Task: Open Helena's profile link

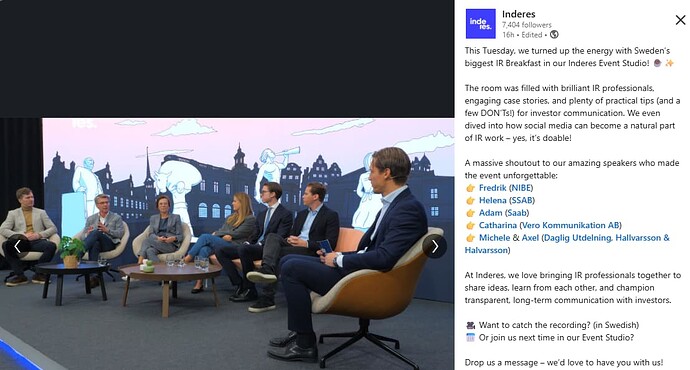Action: pyautogui.click(x=492, y=200)
